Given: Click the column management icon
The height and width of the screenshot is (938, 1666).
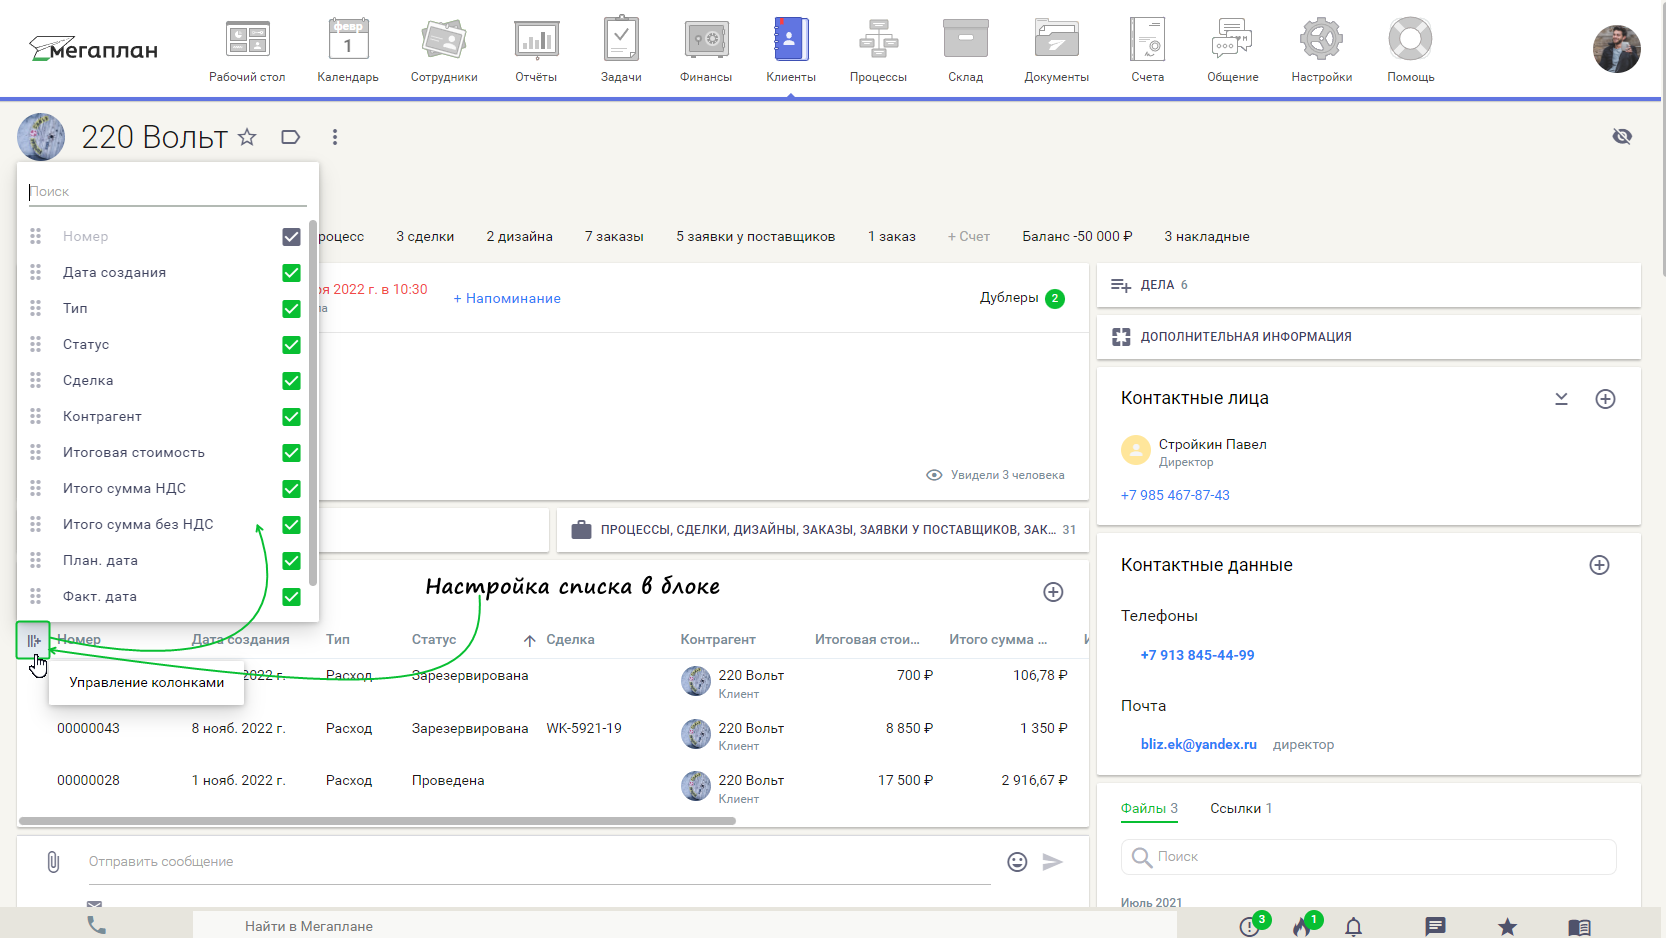Looking at the screenshot, I should click(34, 640).
